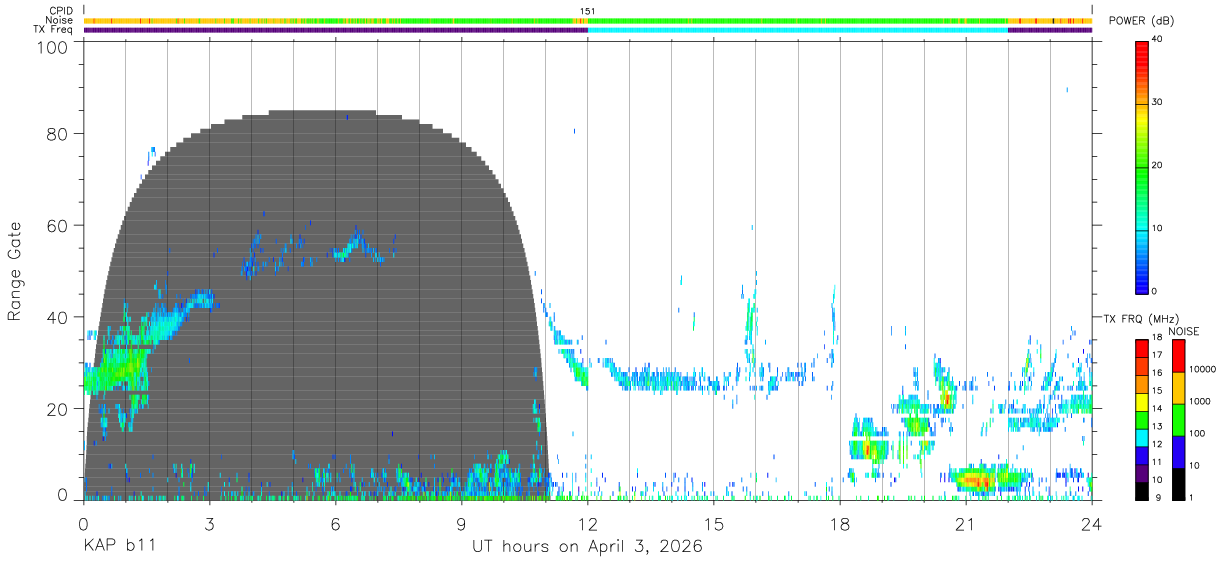The height and width of the screenshot is (567, 1228).
Task: Click noise scale value '10000'
Action: coord(1203,369)
